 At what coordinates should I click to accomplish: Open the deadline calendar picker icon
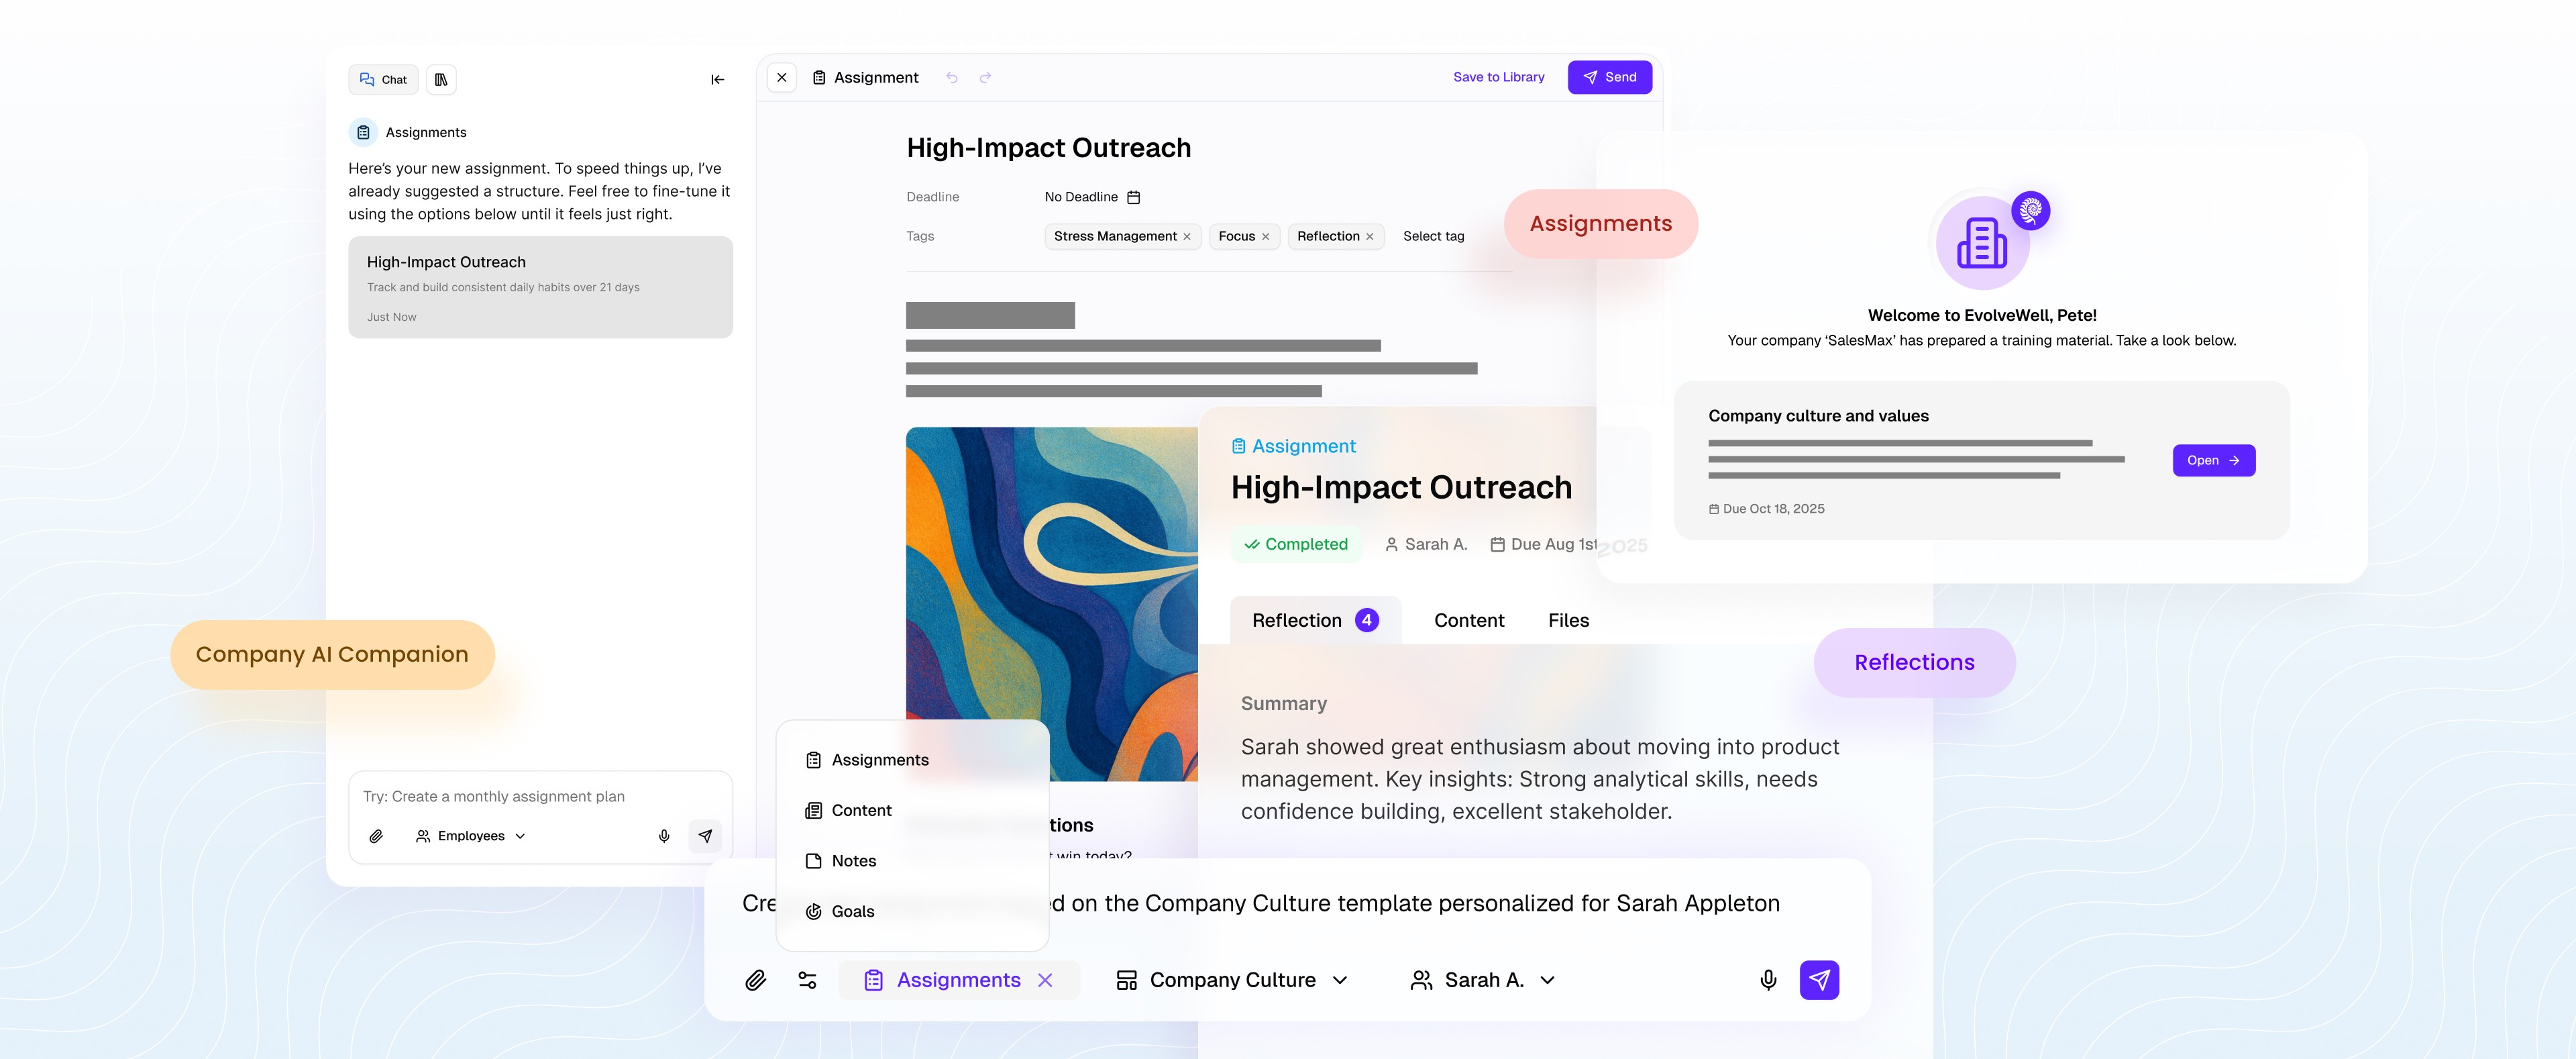pos(1133,197)
